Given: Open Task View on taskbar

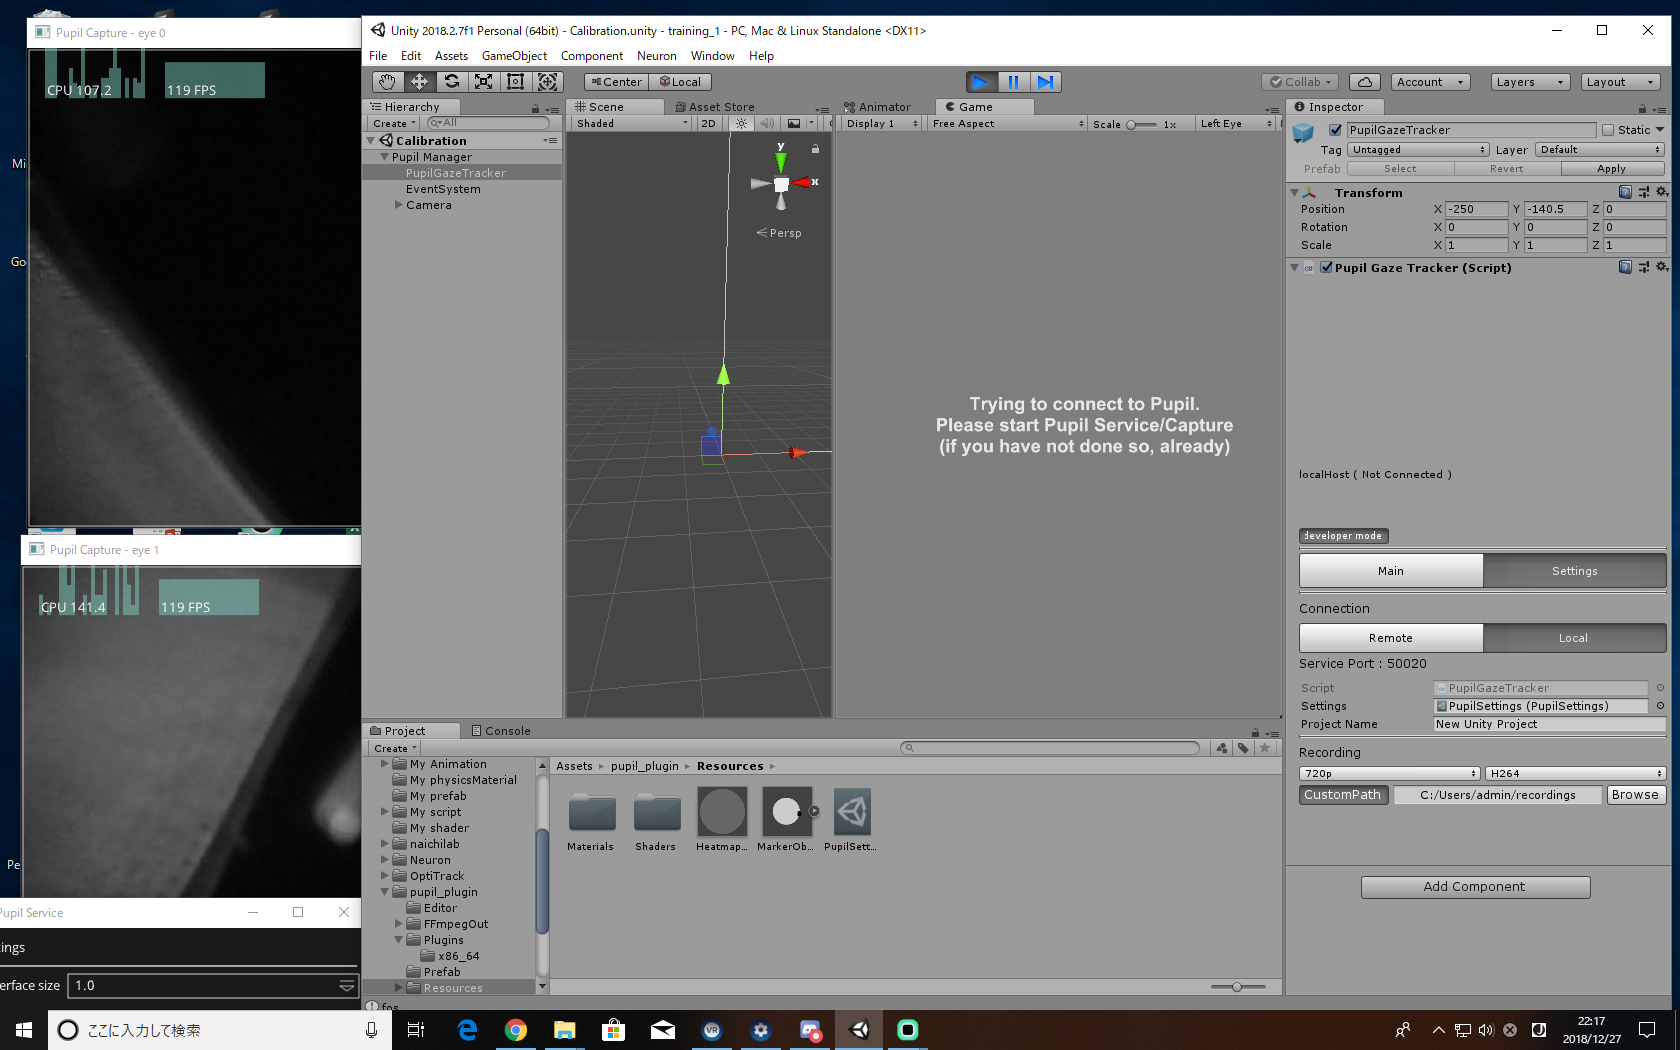Looking at the screenshot, I should tap(416, 1030).
